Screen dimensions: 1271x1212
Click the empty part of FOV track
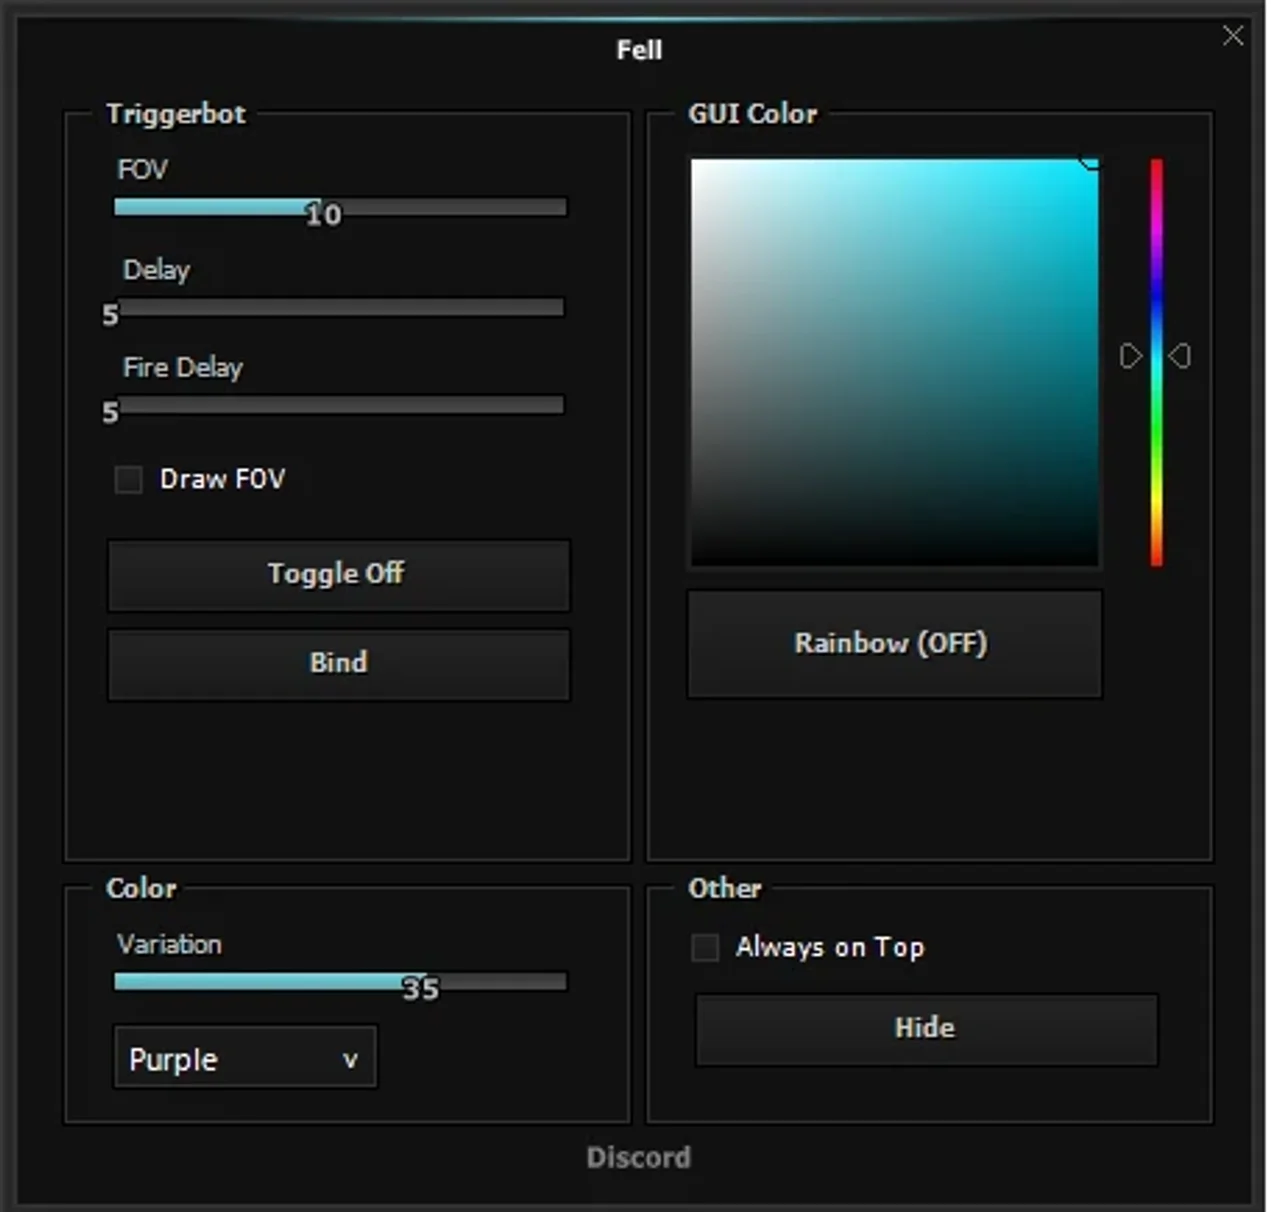point(455,207)
